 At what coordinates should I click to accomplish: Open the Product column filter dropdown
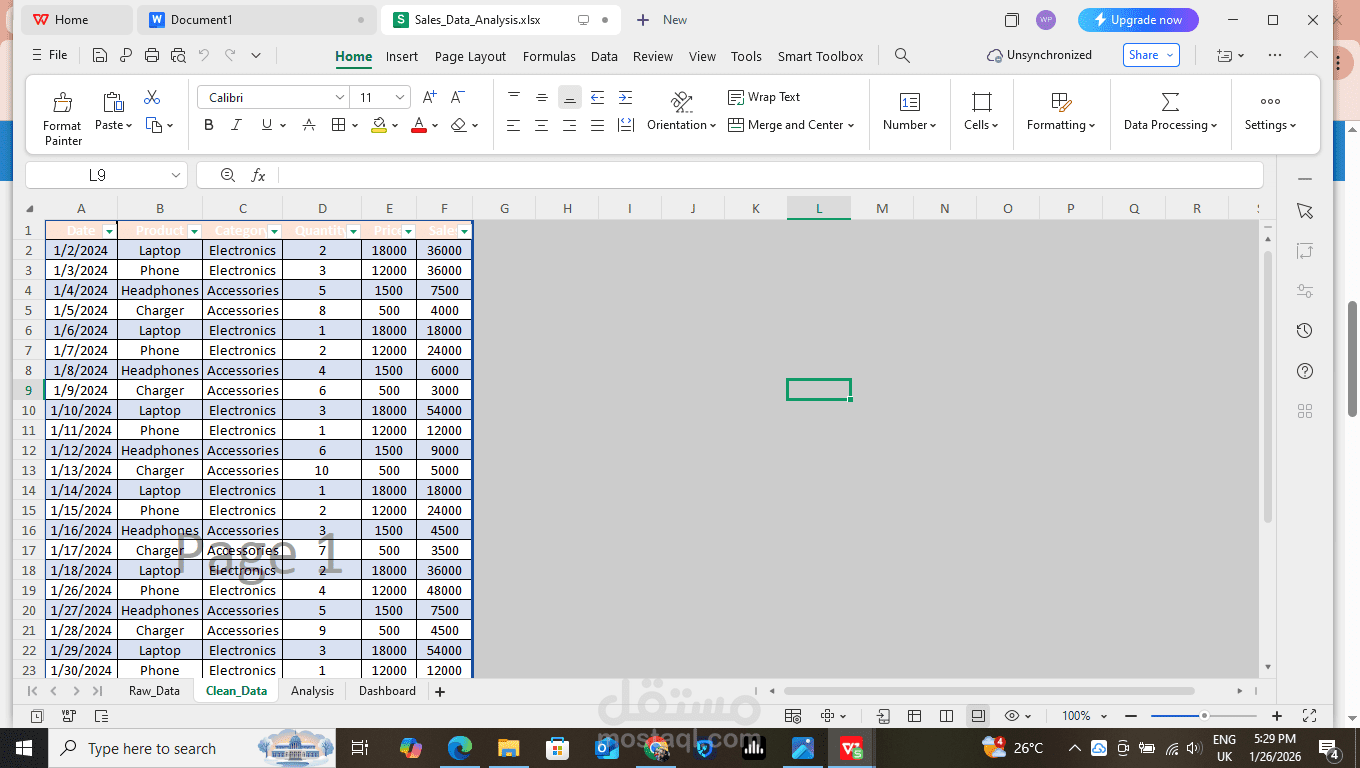click(x=194, y=231)
